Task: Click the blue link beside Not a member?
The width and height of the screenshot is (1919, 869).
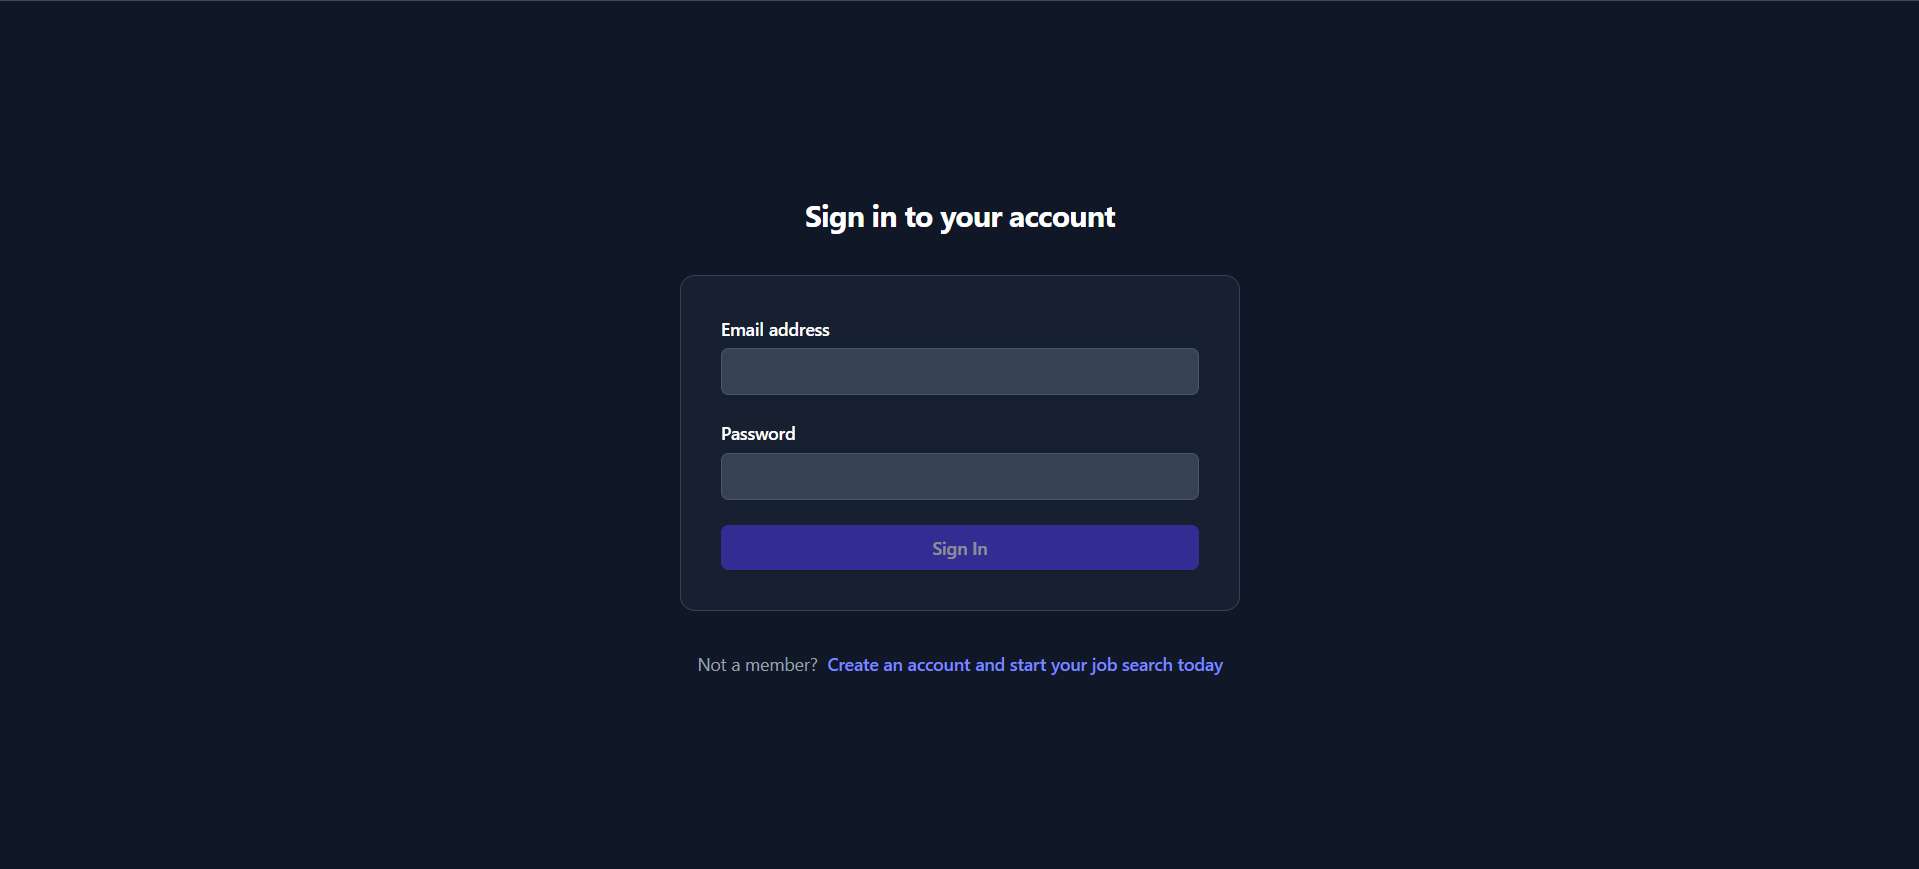Action: 1024,665
